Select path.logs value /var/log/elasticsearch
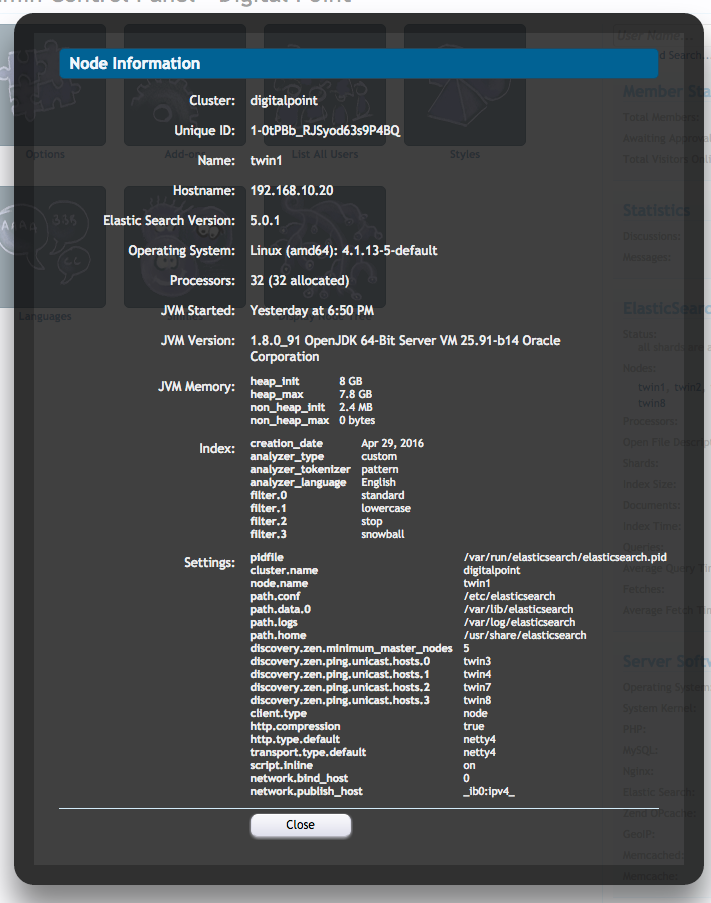The width and height of the screenshot is (711, 903). pos(519,623)
